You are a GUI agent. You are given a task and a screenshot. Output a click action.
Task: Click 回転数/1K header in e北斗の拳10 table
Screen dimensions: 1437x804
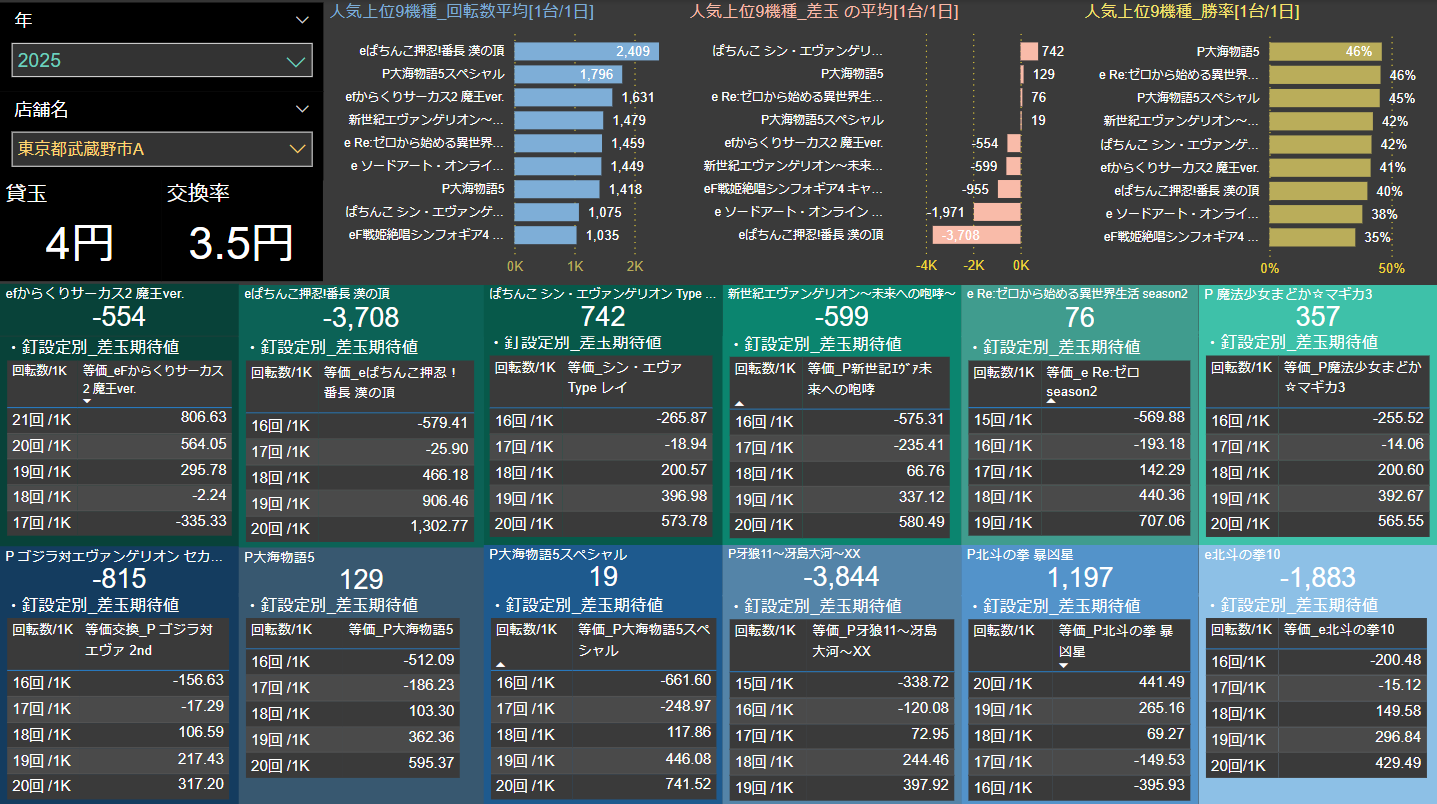coord(1241,630)
